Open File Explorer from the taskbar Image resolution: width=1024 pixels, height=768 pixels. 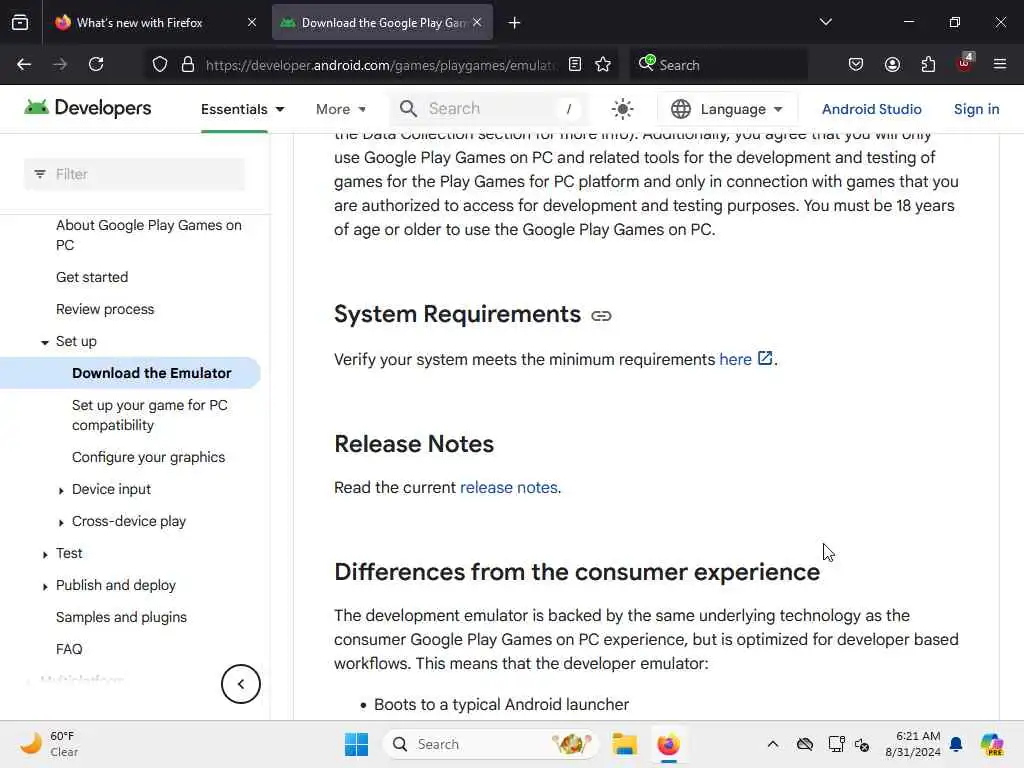pyautogui.click(x=624, y=744)
